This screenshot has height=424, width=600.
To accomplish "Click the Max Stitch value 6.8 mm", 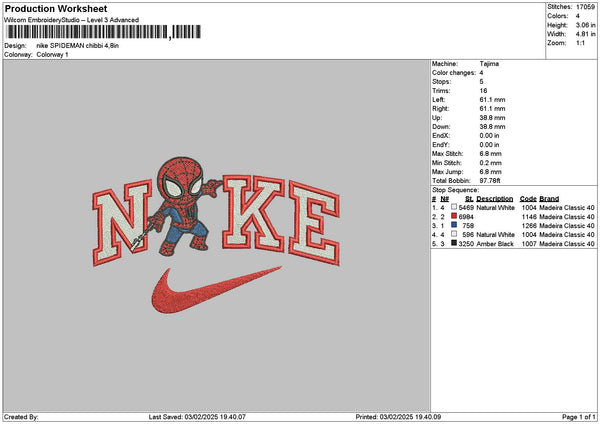I will (491, 154).
